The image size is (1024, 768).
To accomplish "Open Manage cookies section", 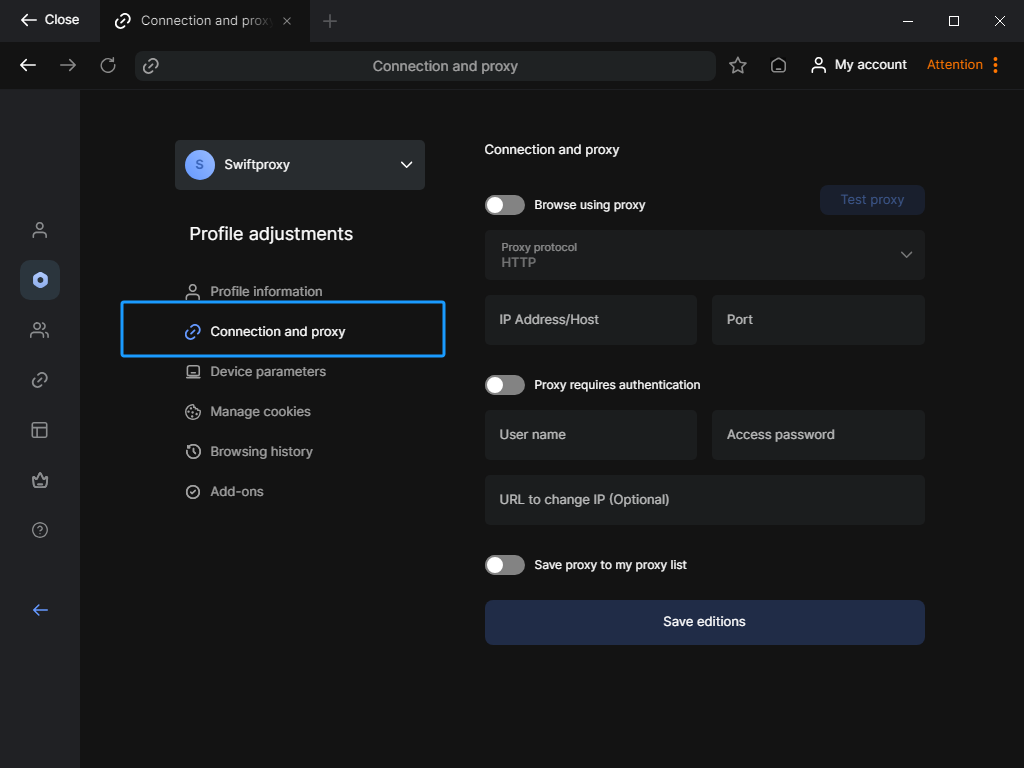I will click(260, 412).
